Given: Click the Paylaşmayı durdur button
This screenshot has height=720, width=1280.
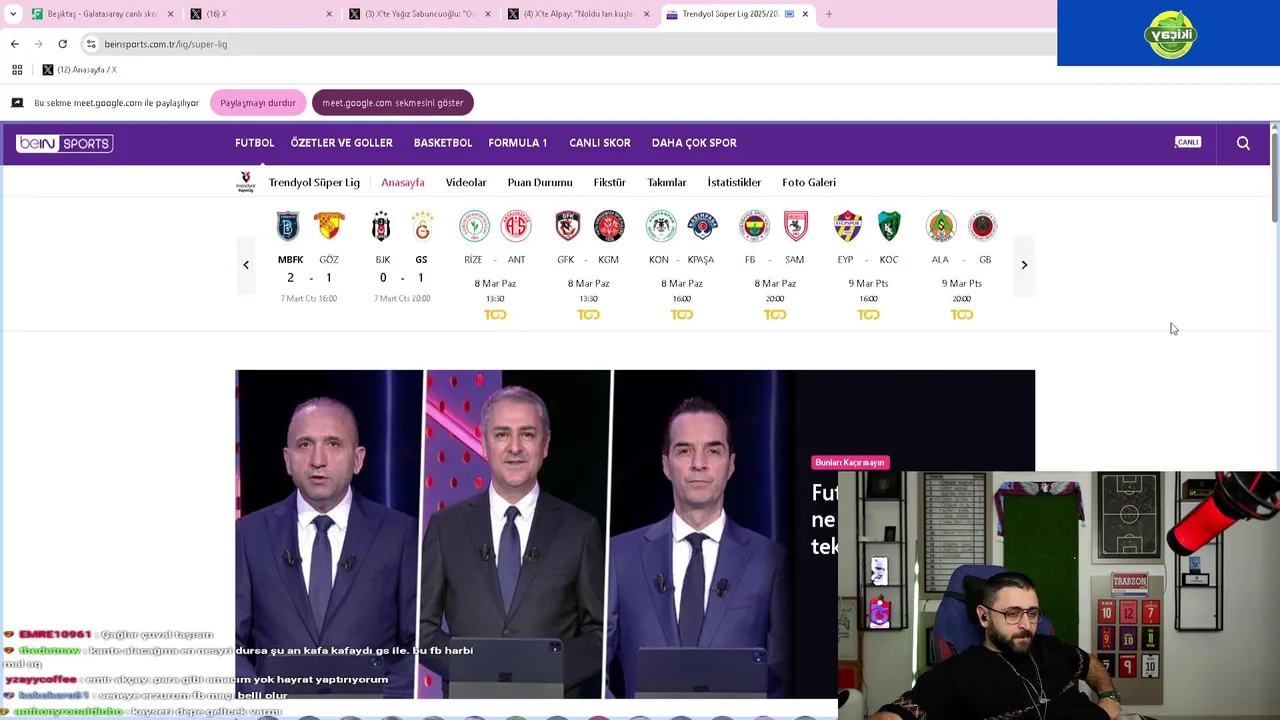Looking at the screenshot, I should tap(258, 103).
